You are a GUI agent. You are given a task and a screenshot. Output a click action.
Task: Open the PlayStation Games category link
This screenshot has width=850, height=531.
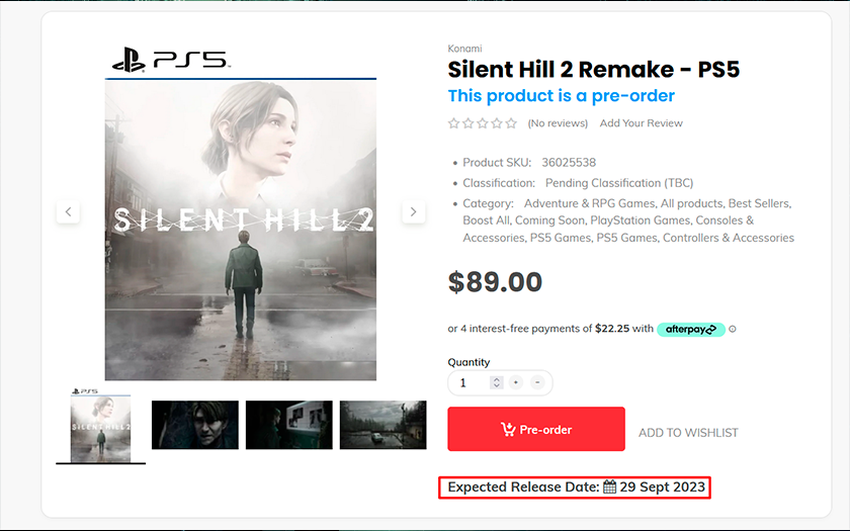click(638, 220)
